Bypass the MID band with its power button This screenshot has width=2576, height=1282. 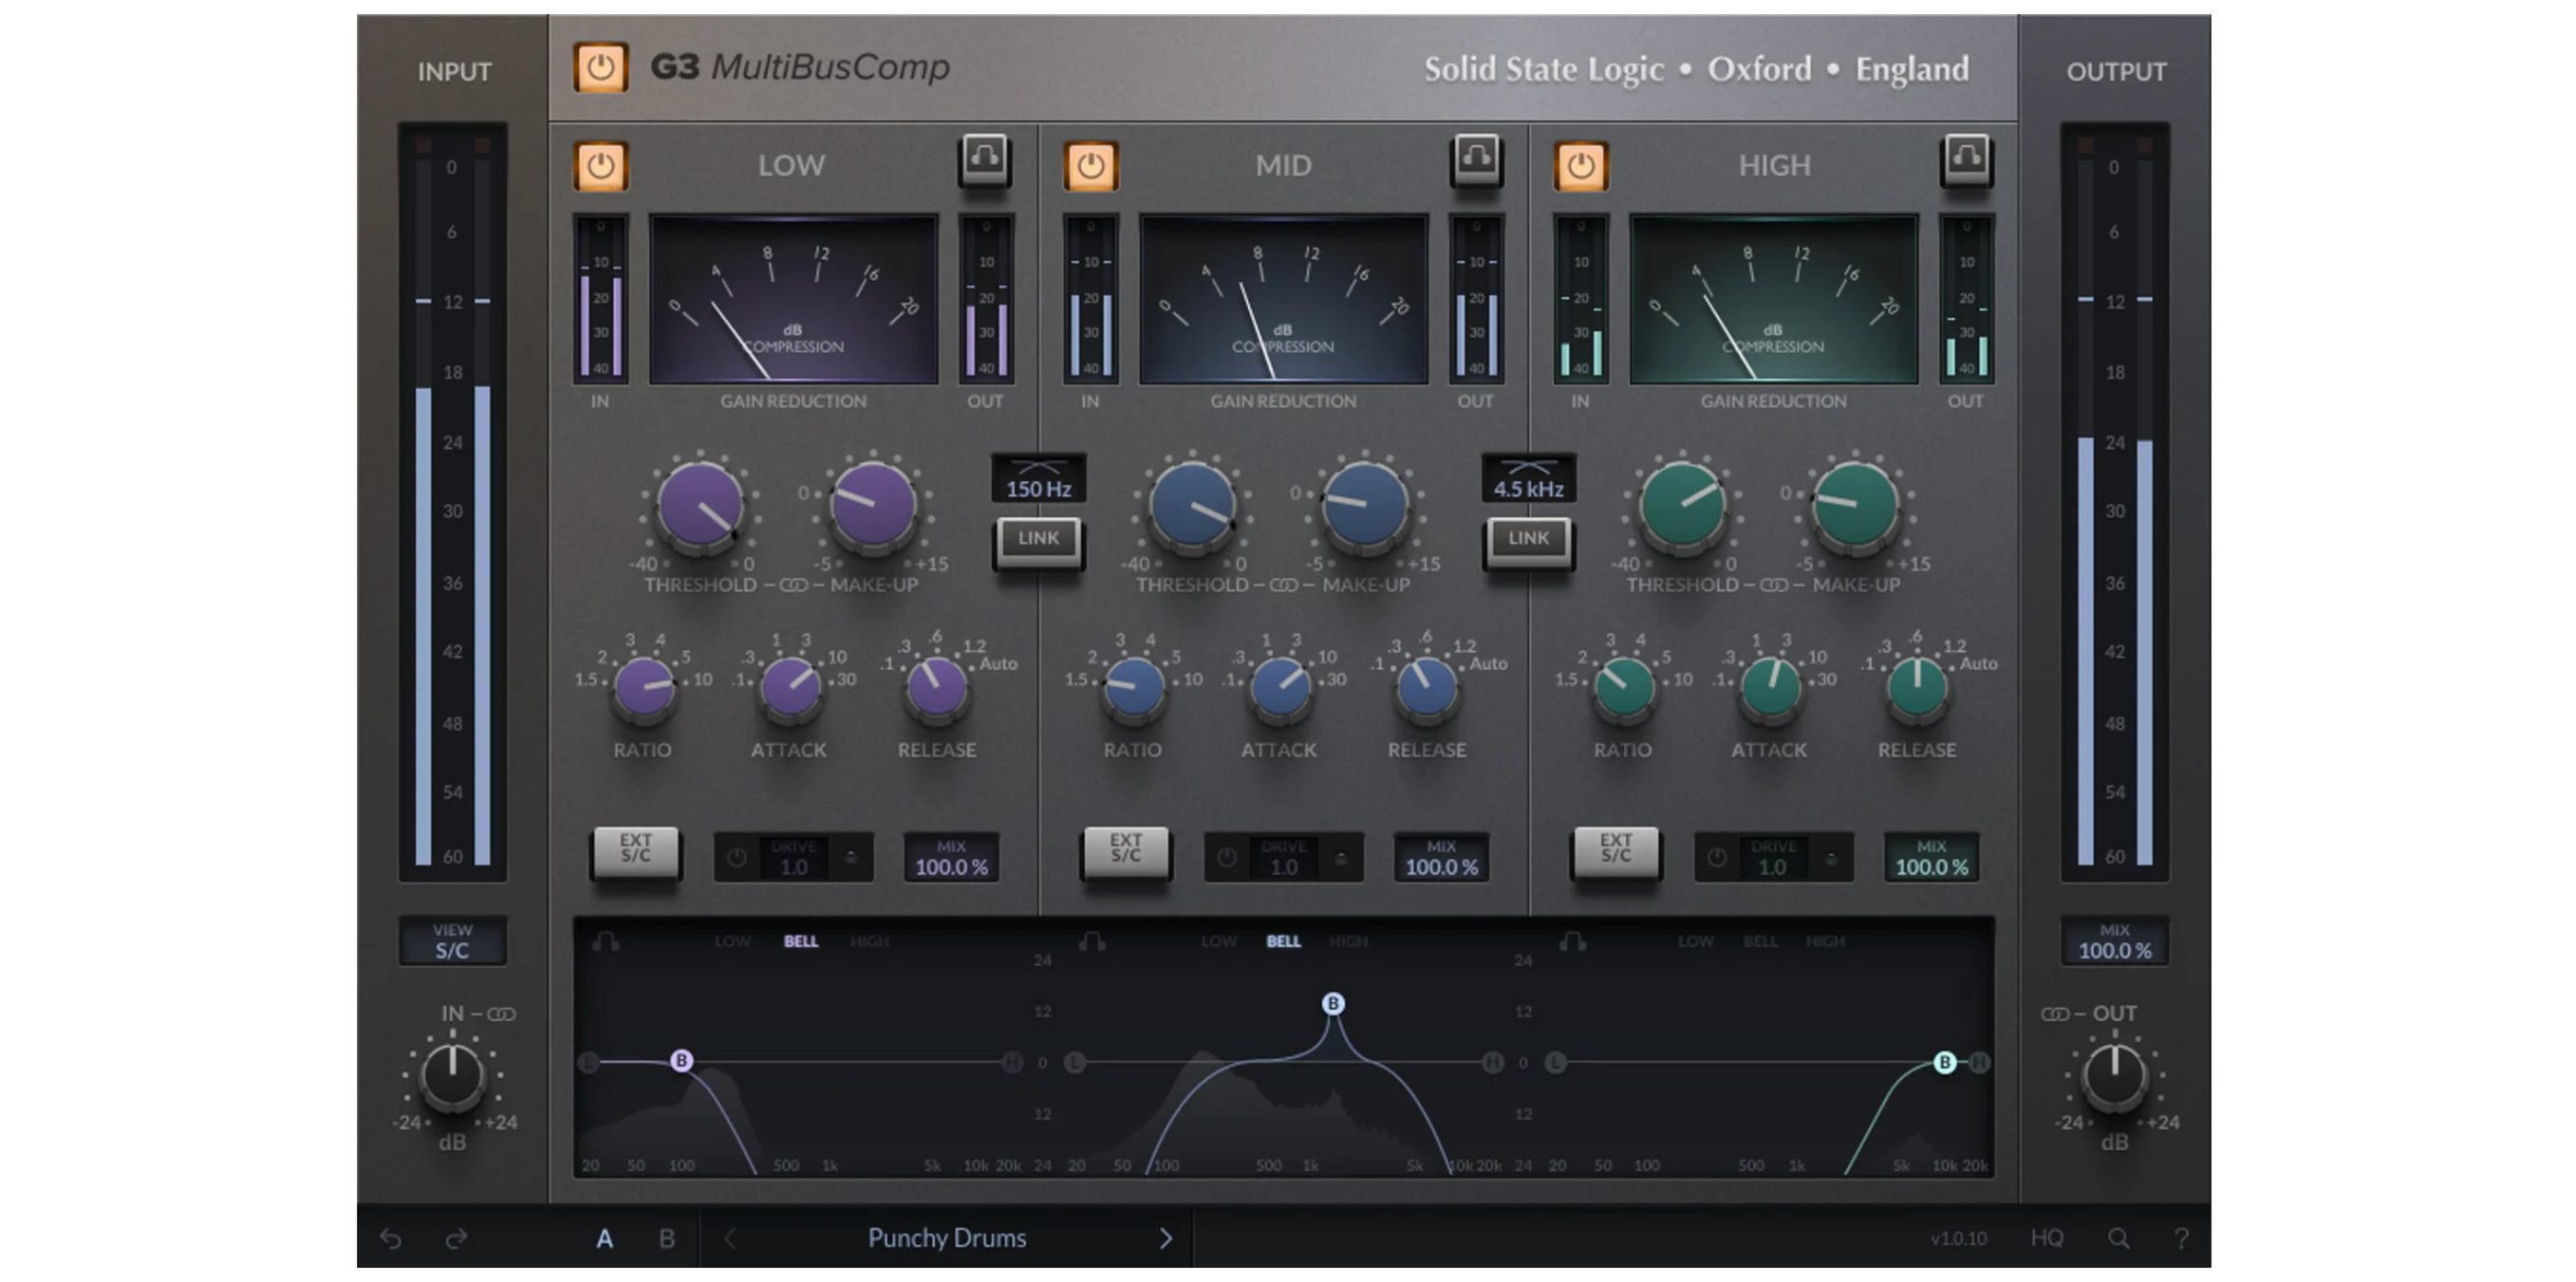click(1090, 166)
